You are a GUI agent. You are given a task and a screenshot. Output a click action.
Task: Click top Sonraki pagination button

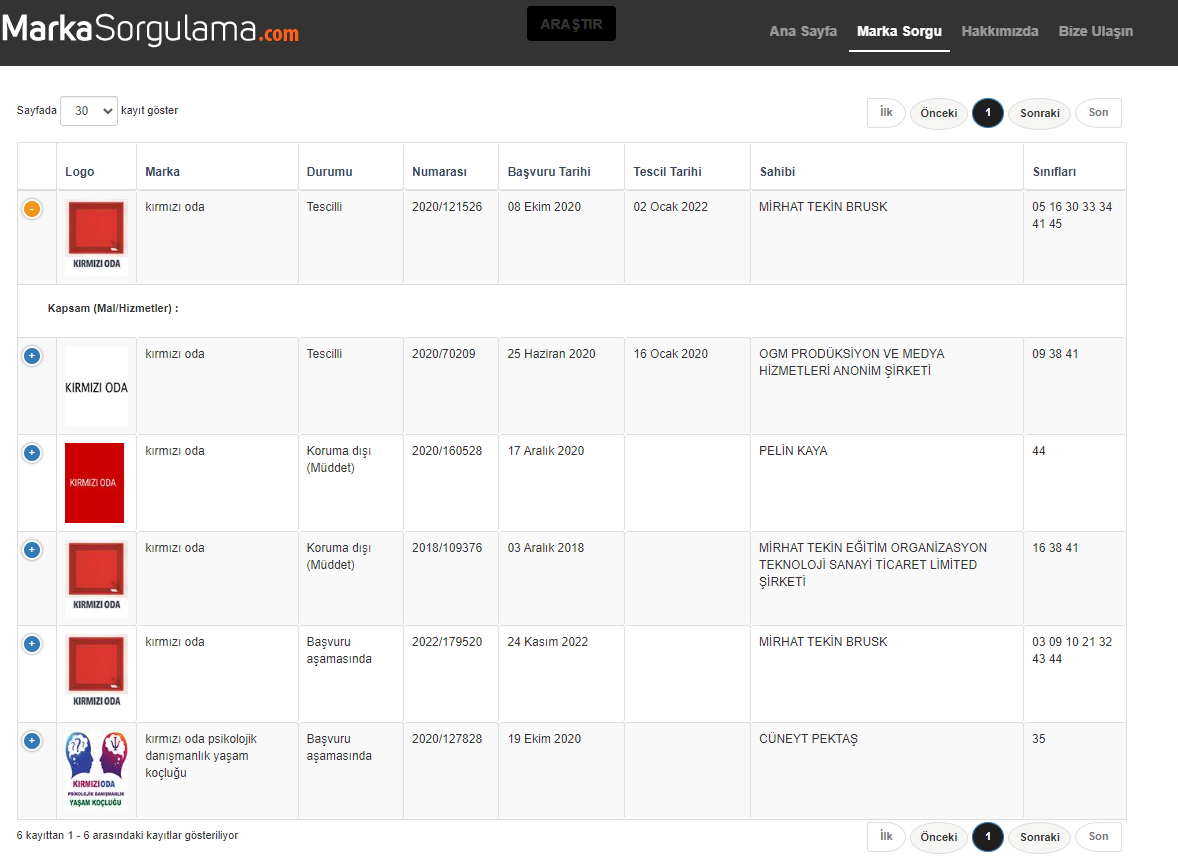(1039, 113)
